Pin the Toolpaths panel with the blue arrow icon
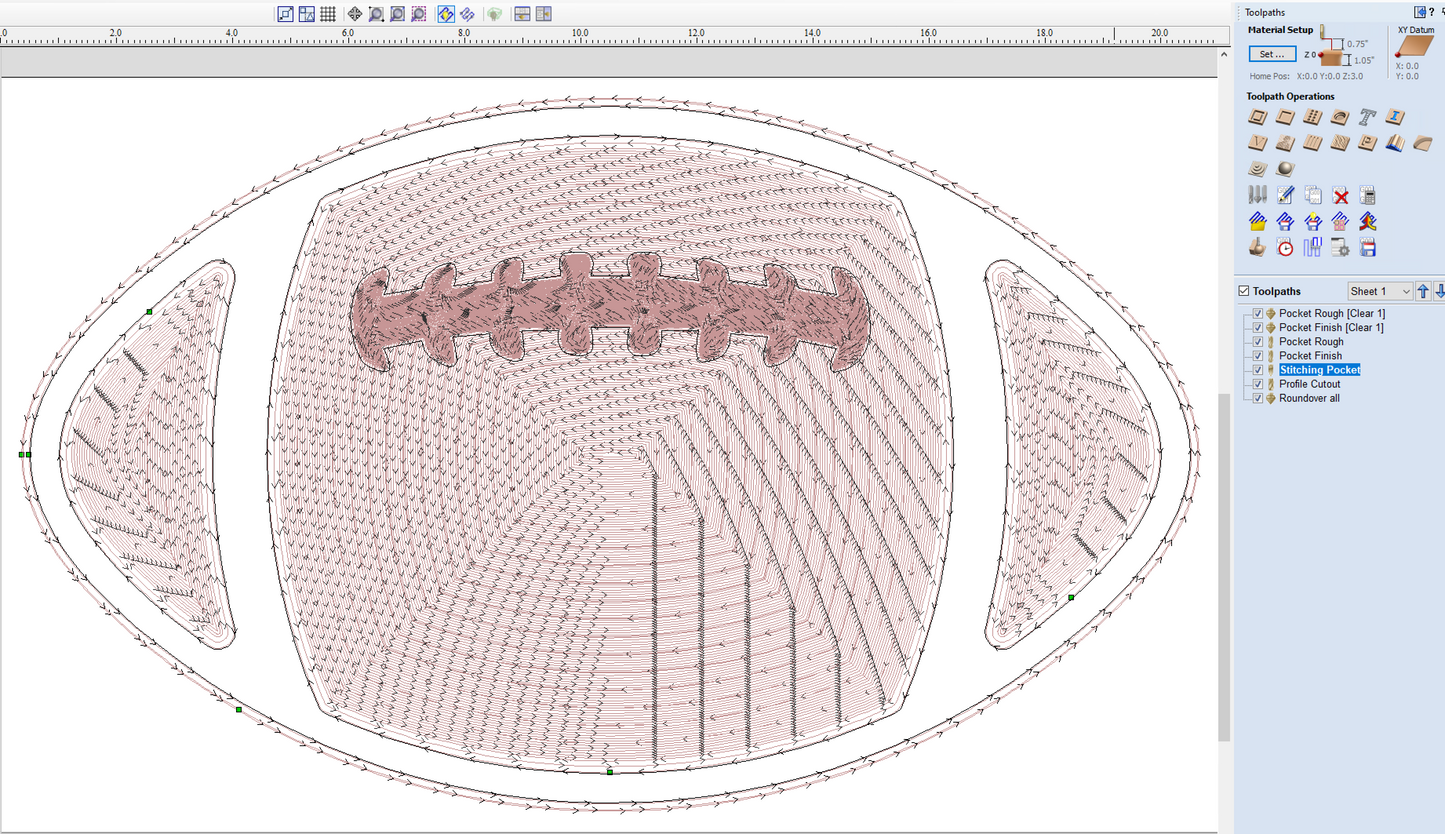1445x834 pixels. 1419,12
